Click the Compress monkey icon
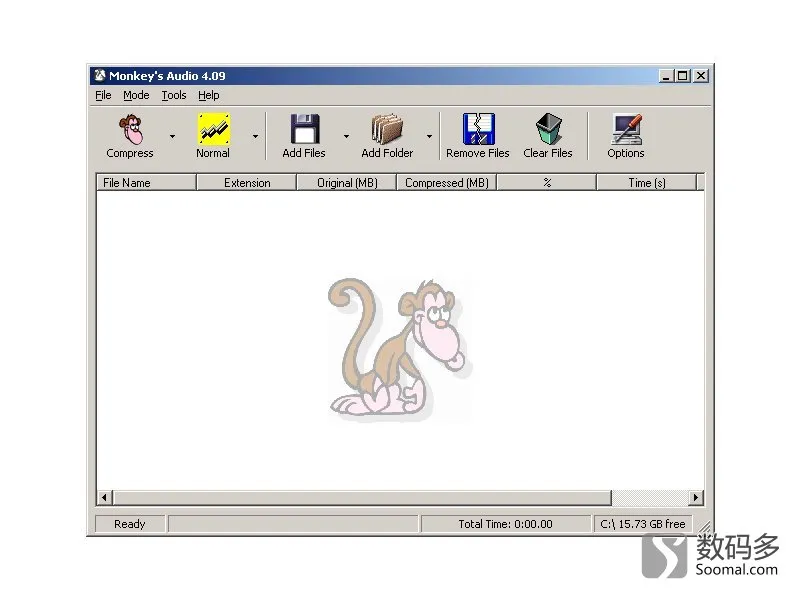Image resolution: width=800 pixels, height=600 pixels. tap(131, 129)
